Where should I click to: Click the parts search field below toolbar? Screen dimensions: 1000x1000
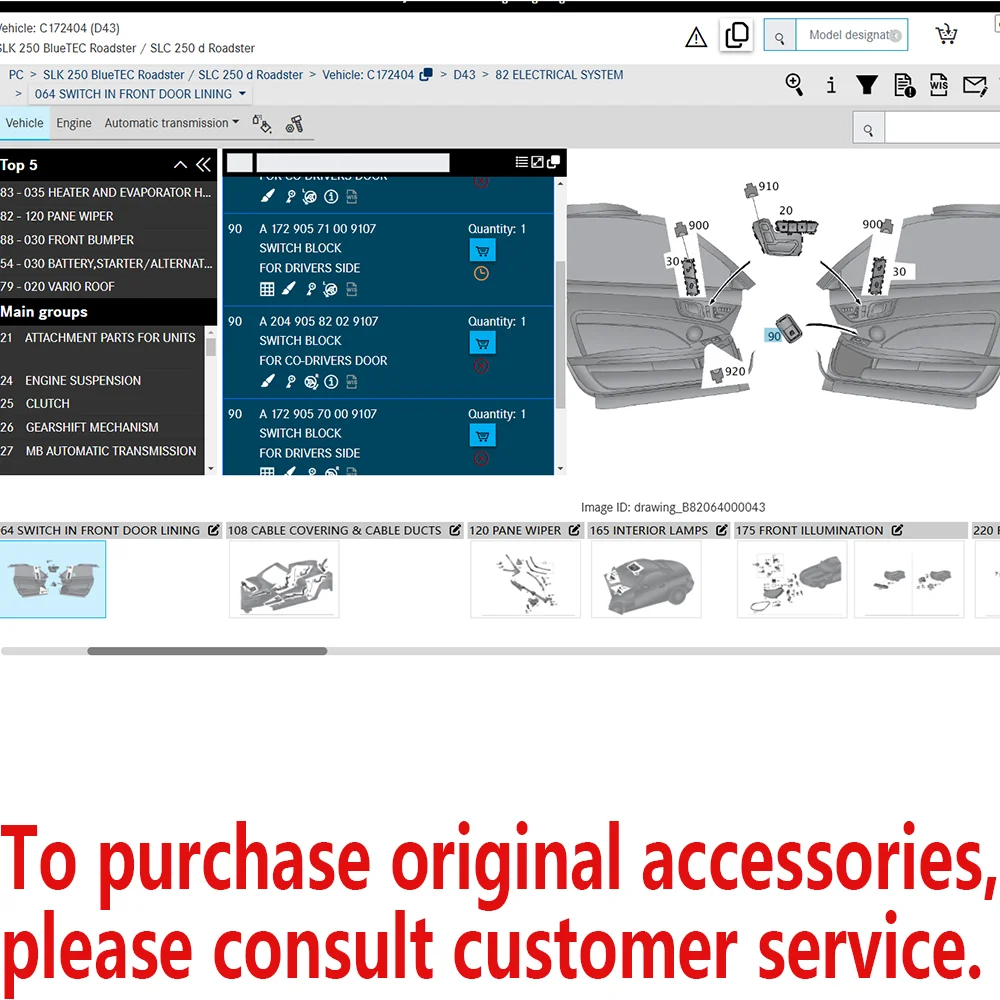(x=941, y=130)
